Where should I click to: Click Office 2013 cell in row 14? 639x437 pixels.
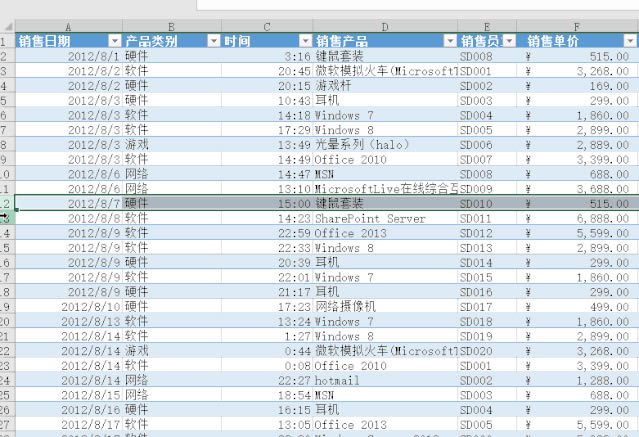tap(385, 233)
